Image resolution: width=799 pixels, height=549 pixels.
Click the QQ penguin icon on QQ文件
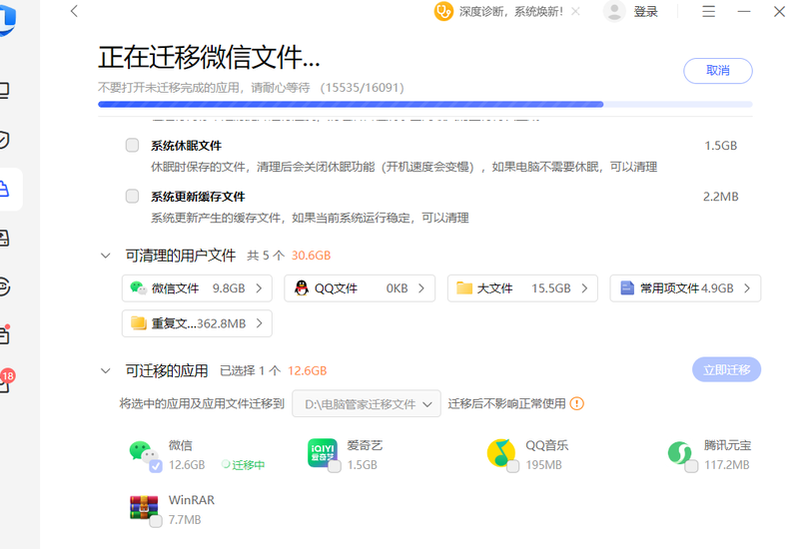(x=302, y=288)
